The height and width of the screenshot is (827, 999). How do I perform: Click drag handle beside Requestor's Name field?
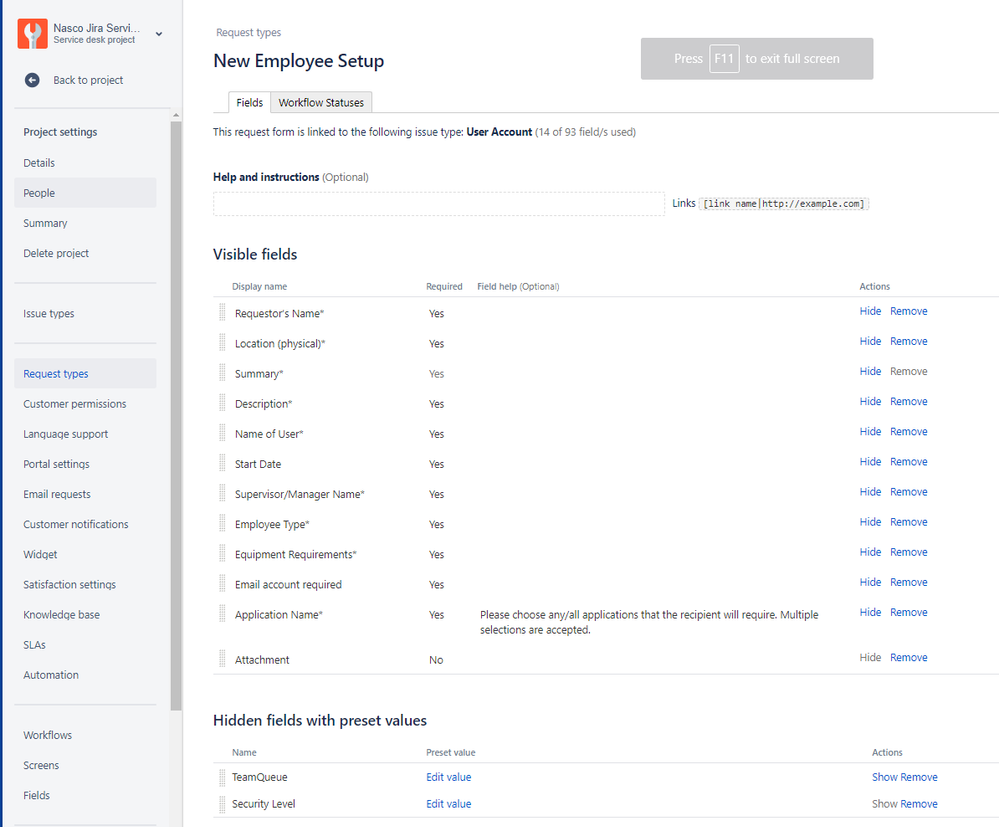click(x=221, y=310)
